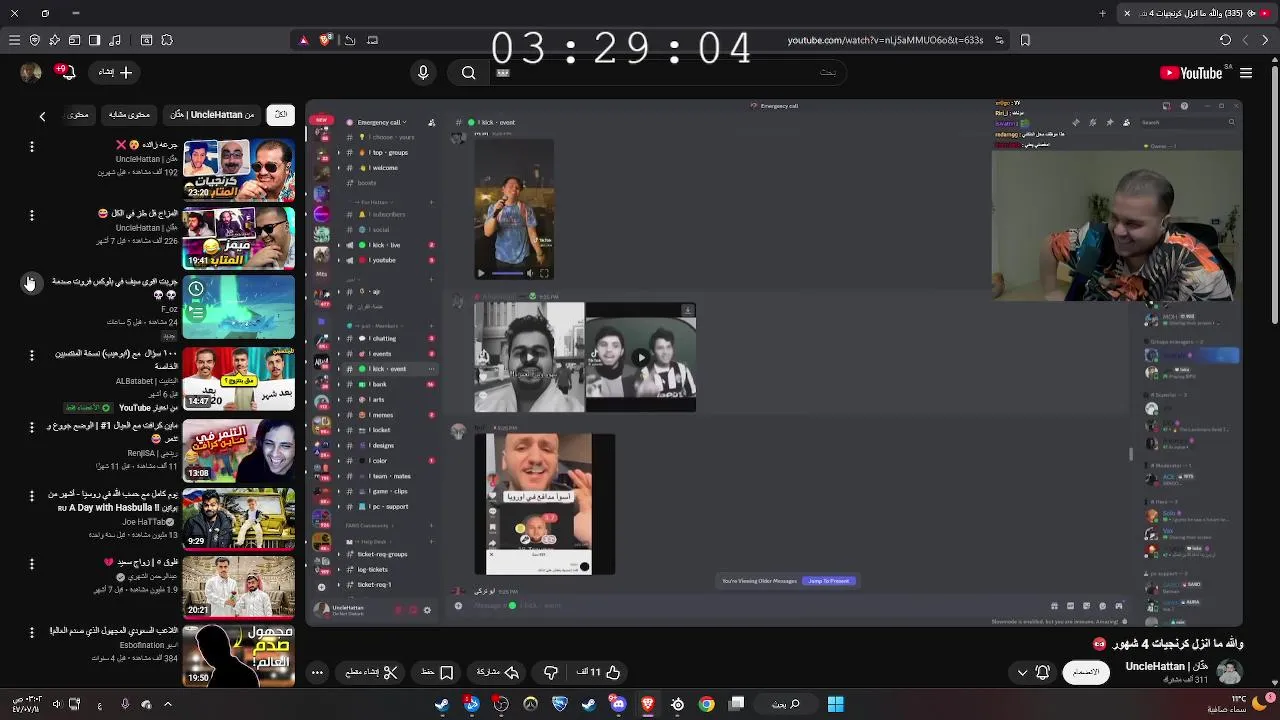Select the 'youtube' channel in the Discord video
Viewport: 1280px width, 720px height.
click(384, 260)
